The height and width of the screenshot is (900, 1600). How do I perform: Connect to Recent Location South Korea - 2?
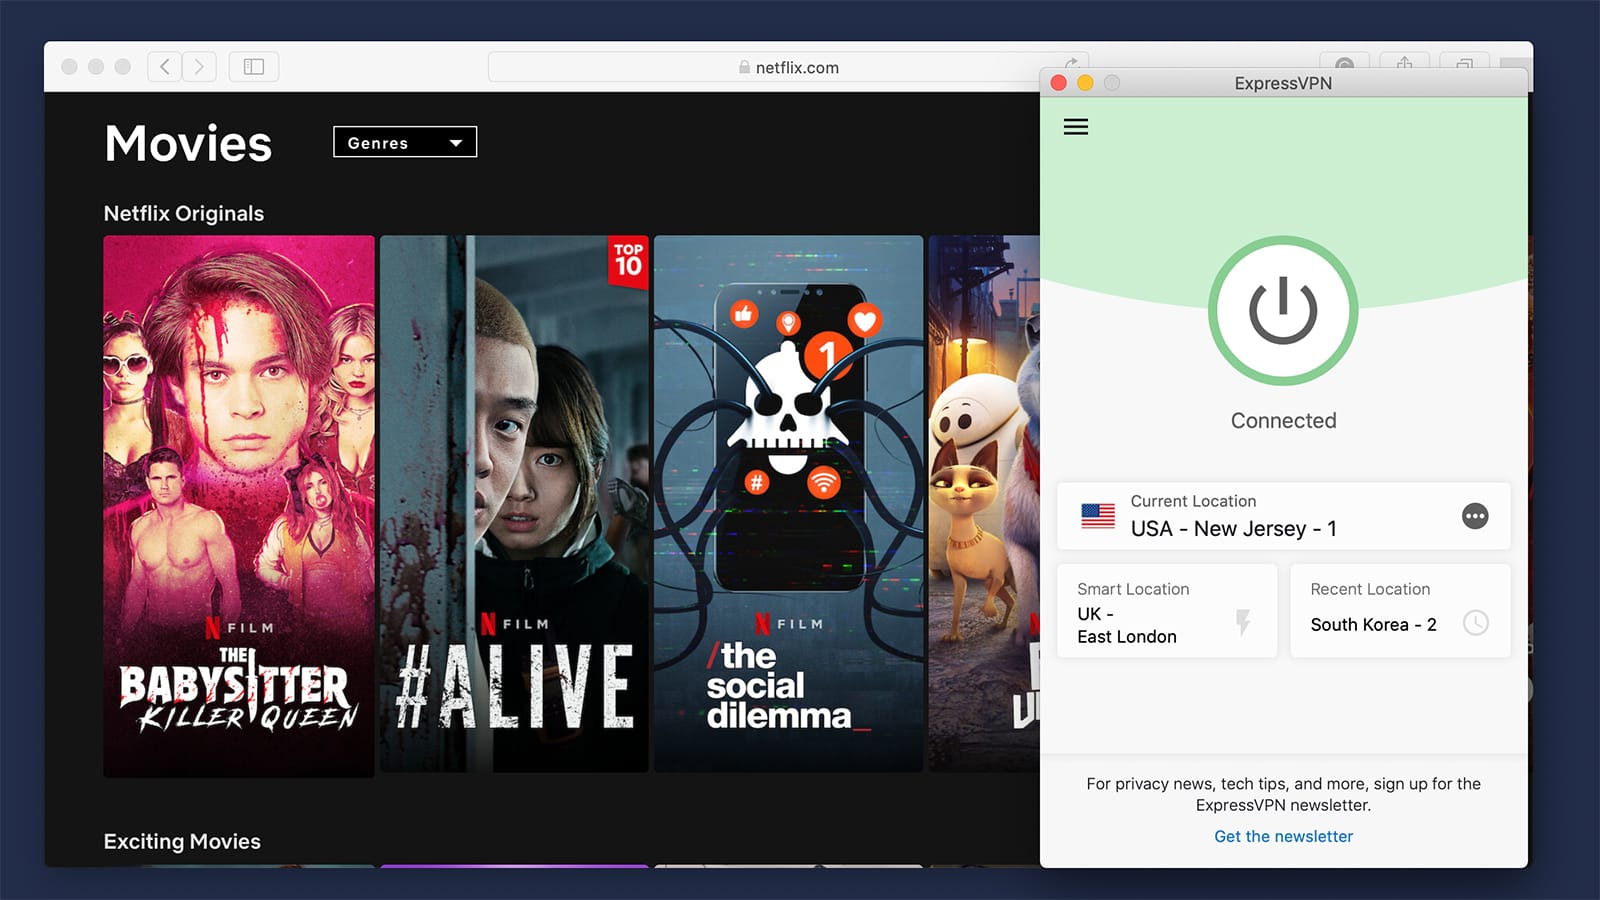pos(1400,611)
